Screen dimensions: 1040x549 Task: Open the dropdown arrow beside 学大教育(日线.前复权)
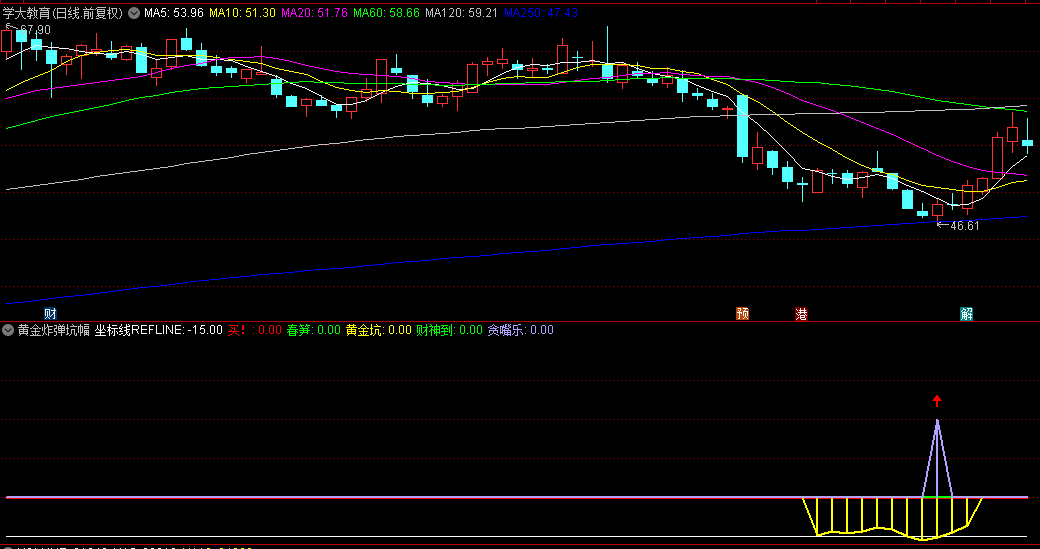pyautogui.click(x=134, y=13)
